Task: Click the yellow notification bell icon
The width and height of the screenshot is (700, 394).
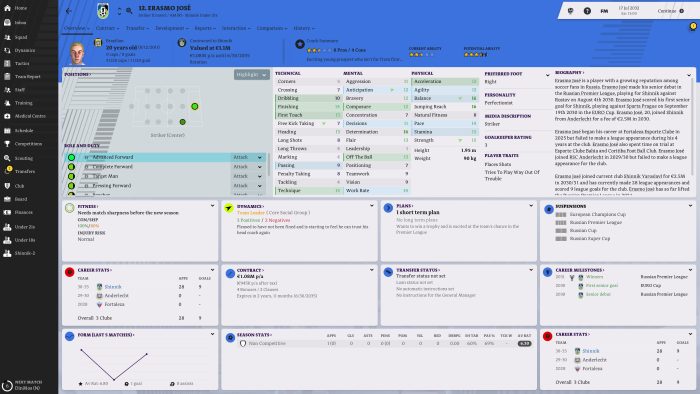Action: (693, 27)
